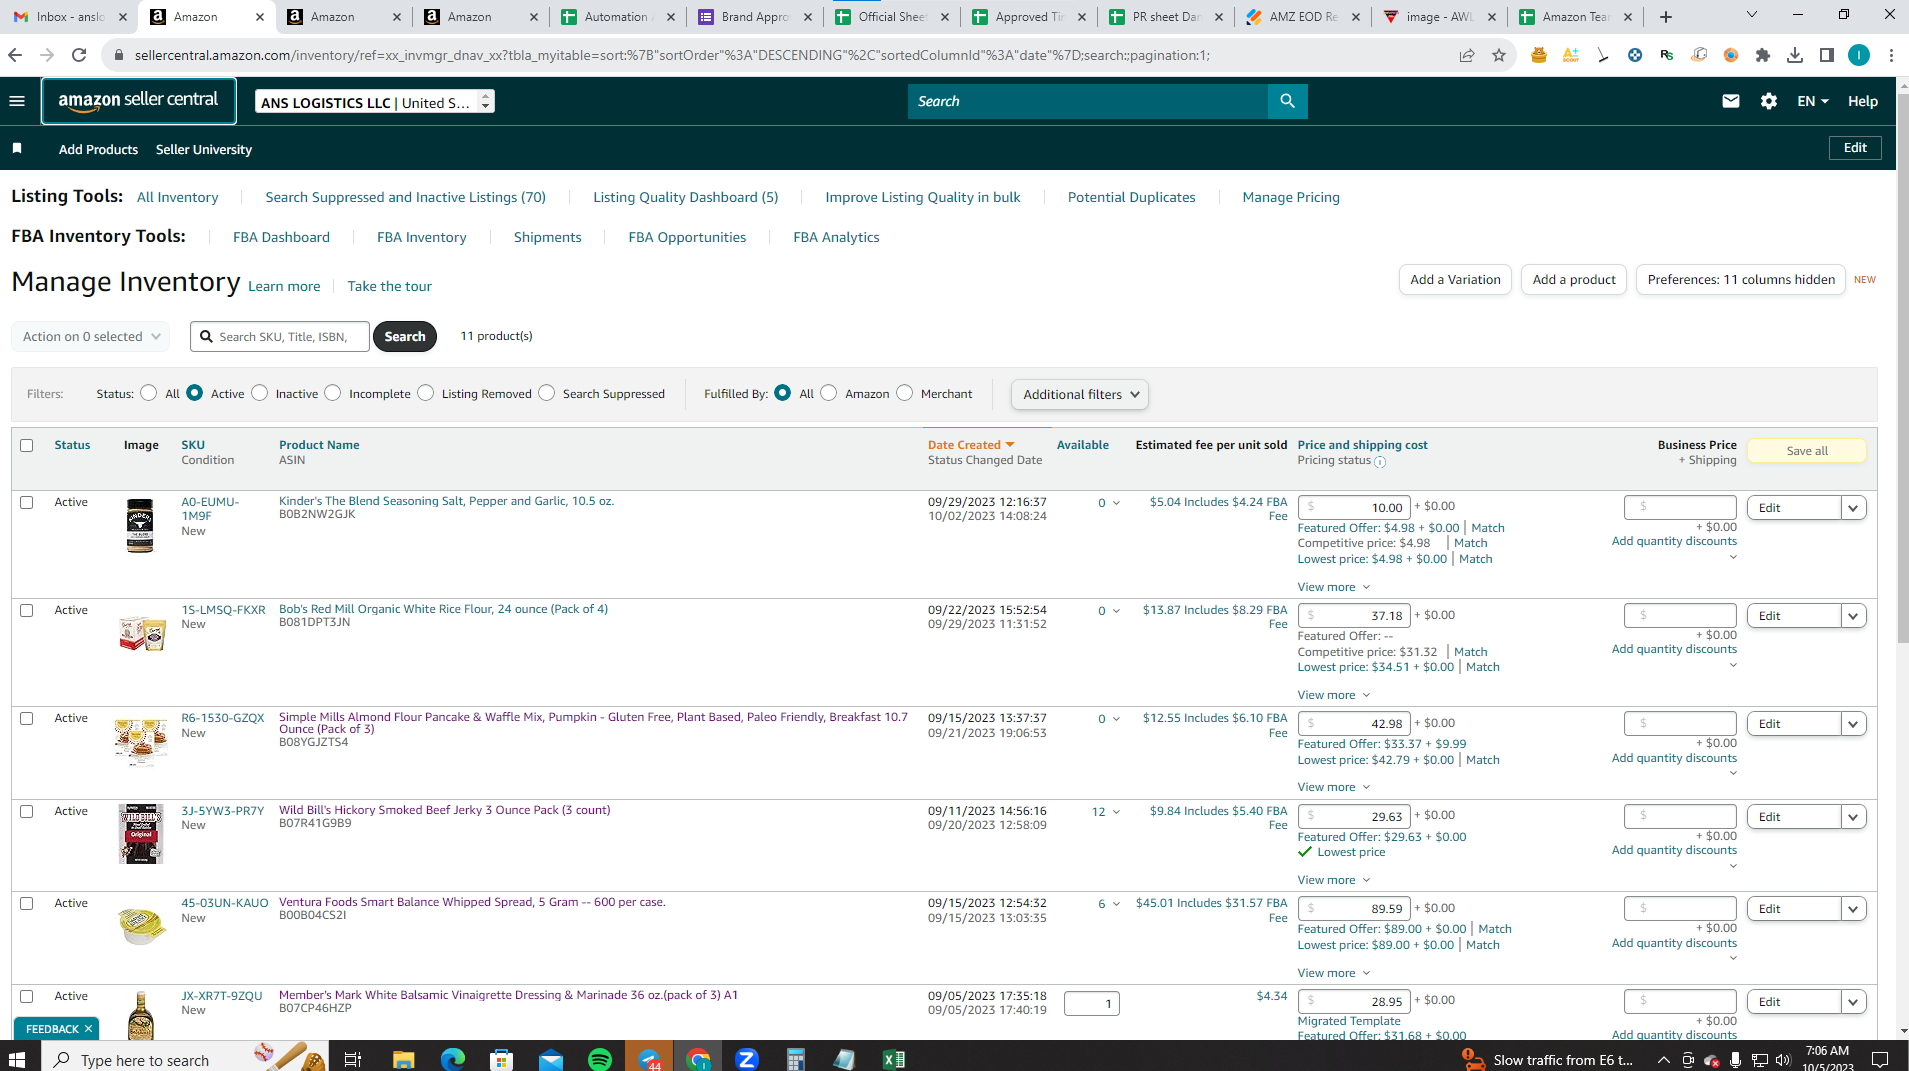Switch to the Brand Approval browser tab

tap(754, 17)
